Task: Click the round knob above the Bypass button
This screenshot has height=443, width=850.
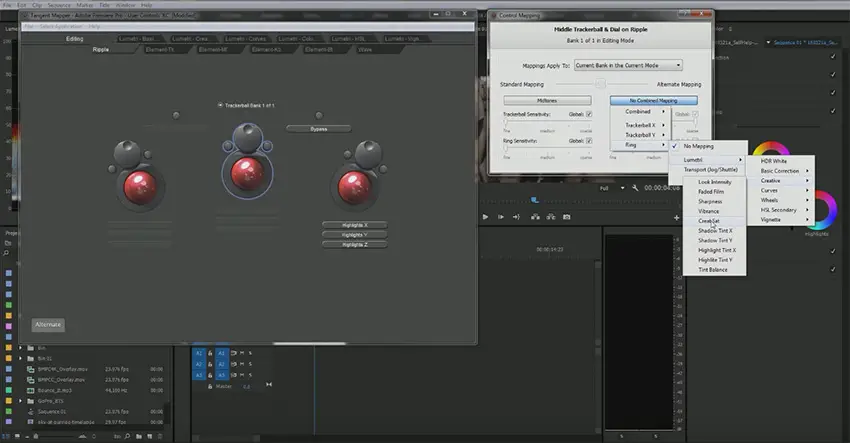Action: tap(319, 115)
